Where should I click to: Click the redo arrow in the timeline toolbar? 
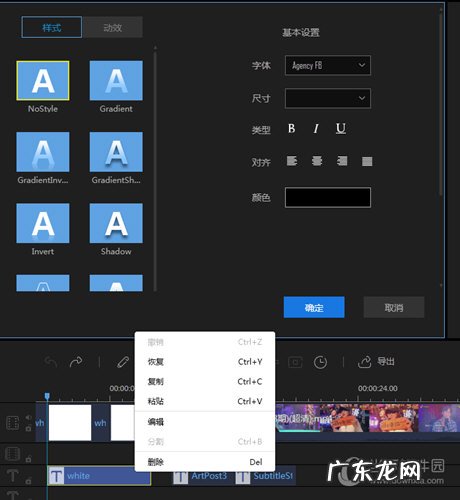click(x=76, y=362)
